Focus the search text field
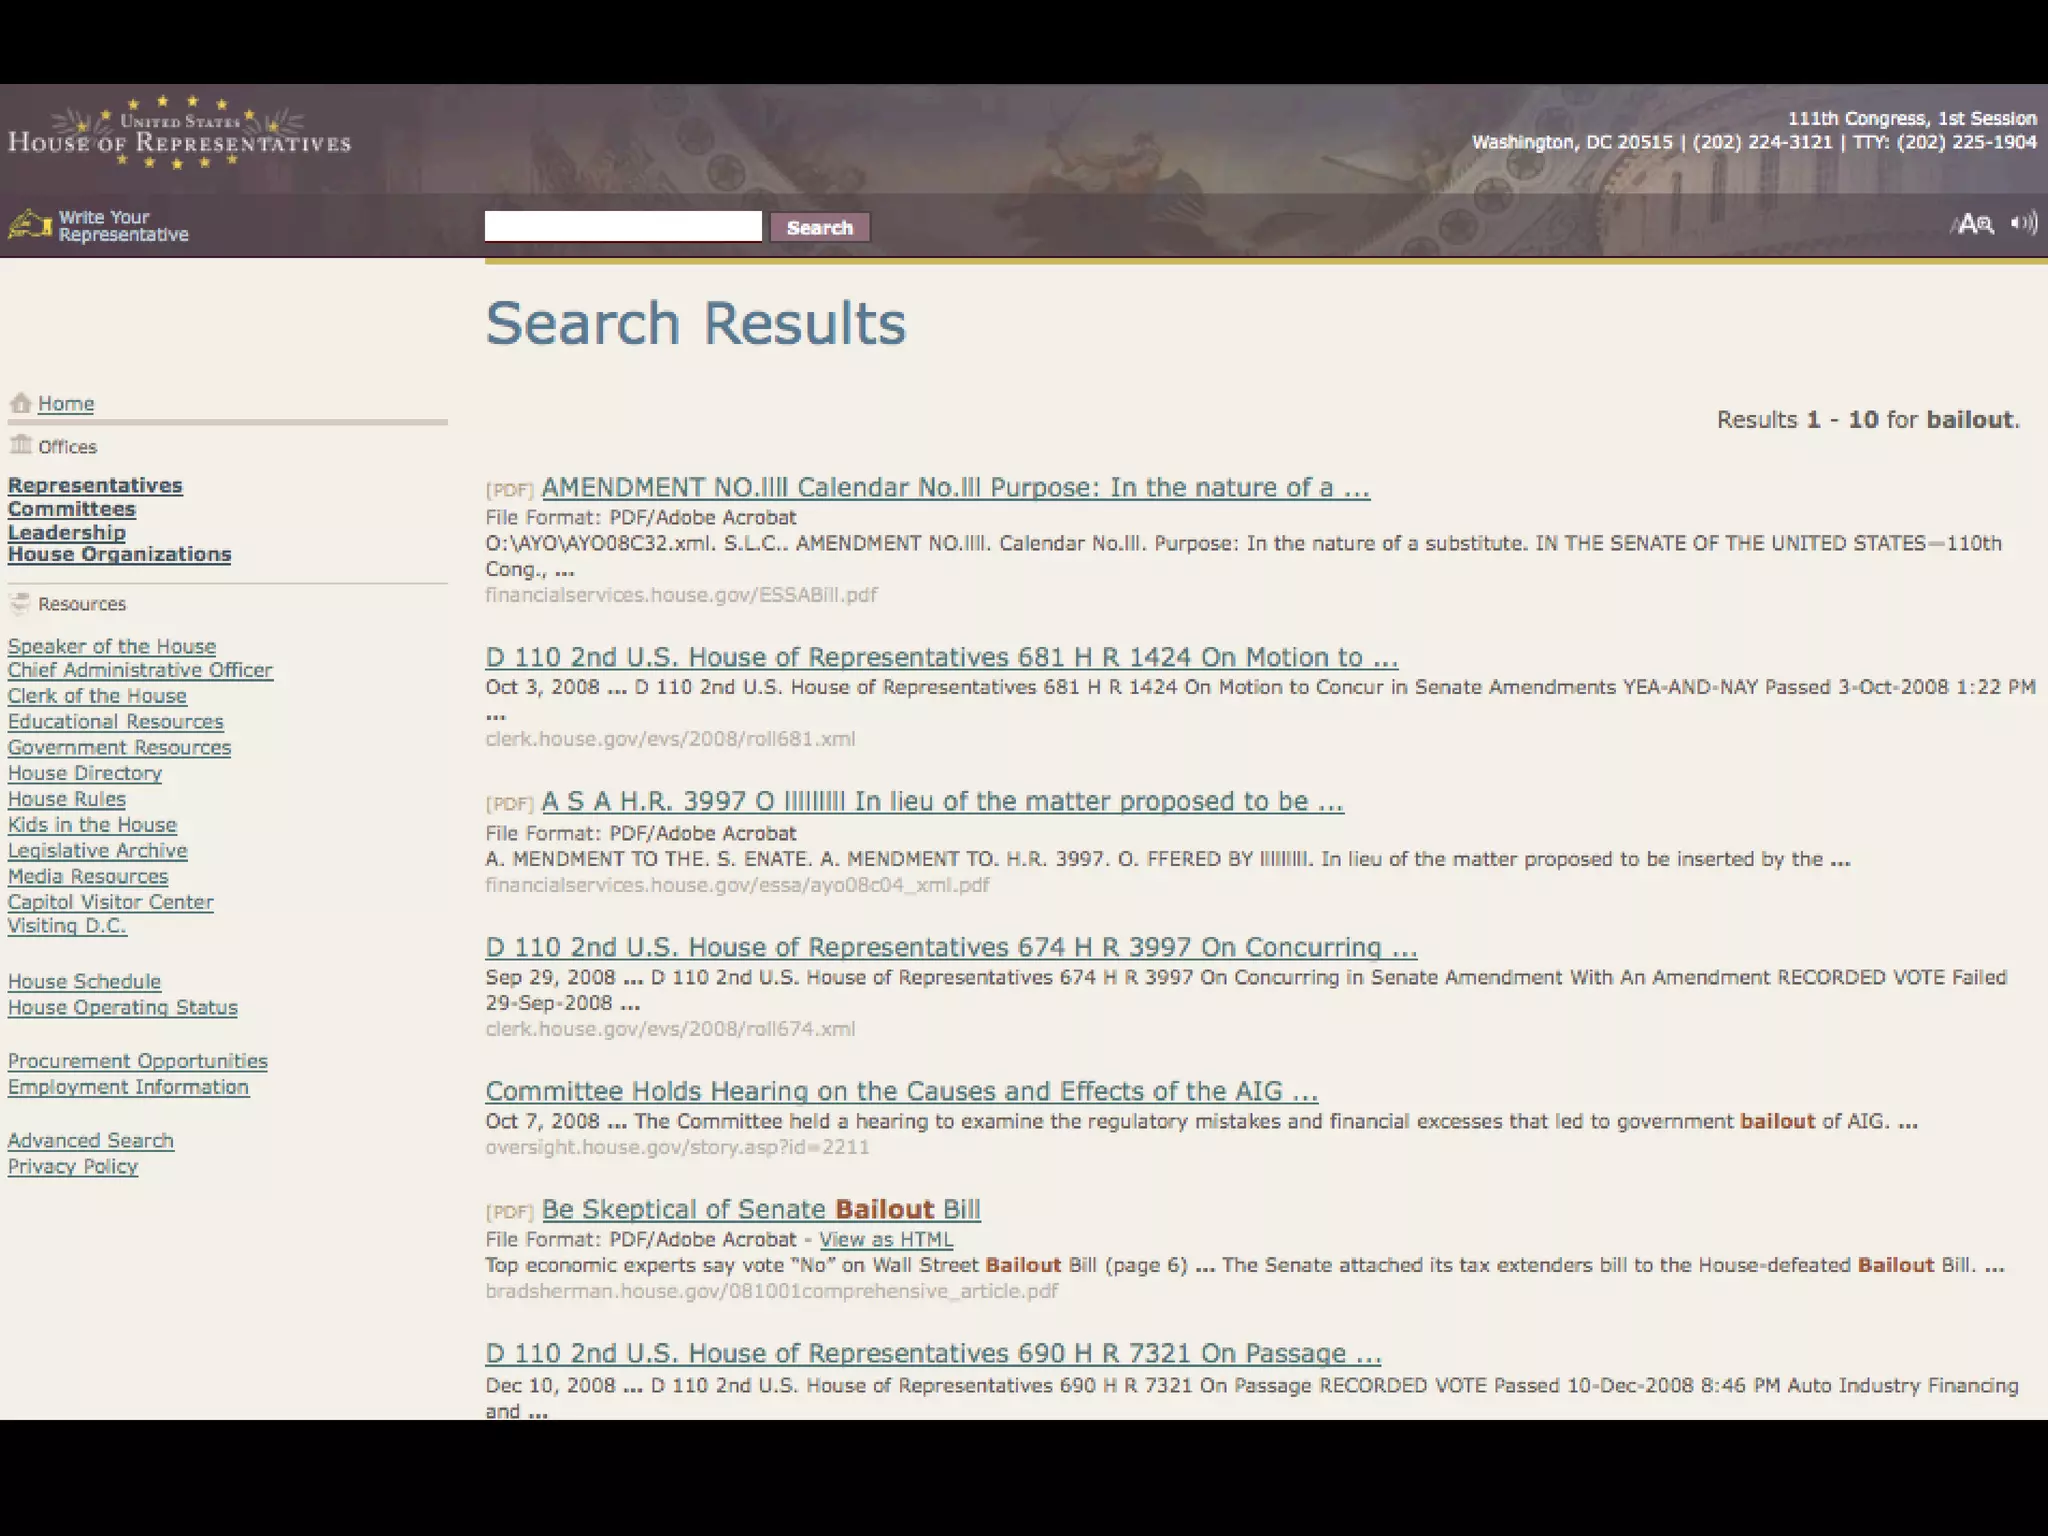Viewport: 2048px width, 1536px height. [623, 226]
